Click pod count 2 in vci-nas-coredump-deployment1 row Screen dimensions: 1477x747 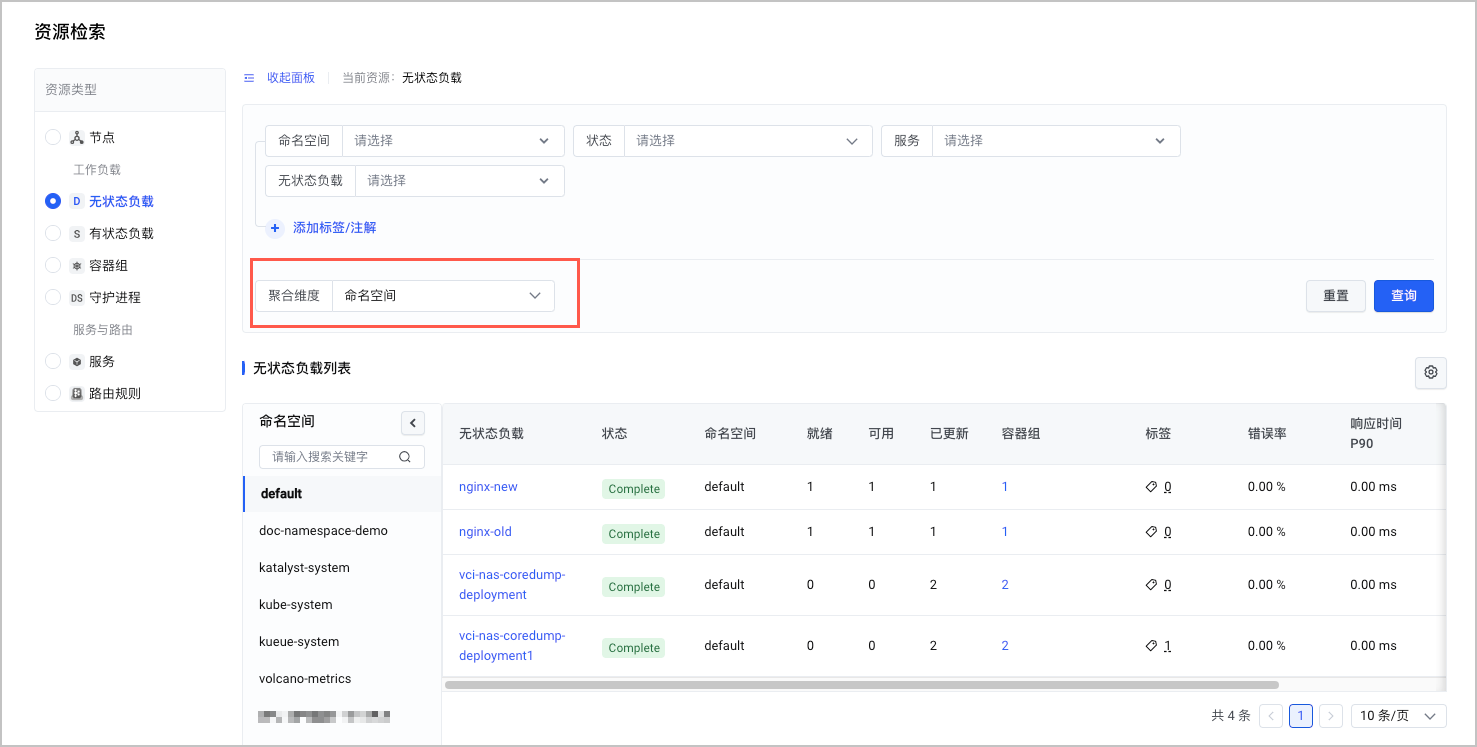coord(1005,646)
